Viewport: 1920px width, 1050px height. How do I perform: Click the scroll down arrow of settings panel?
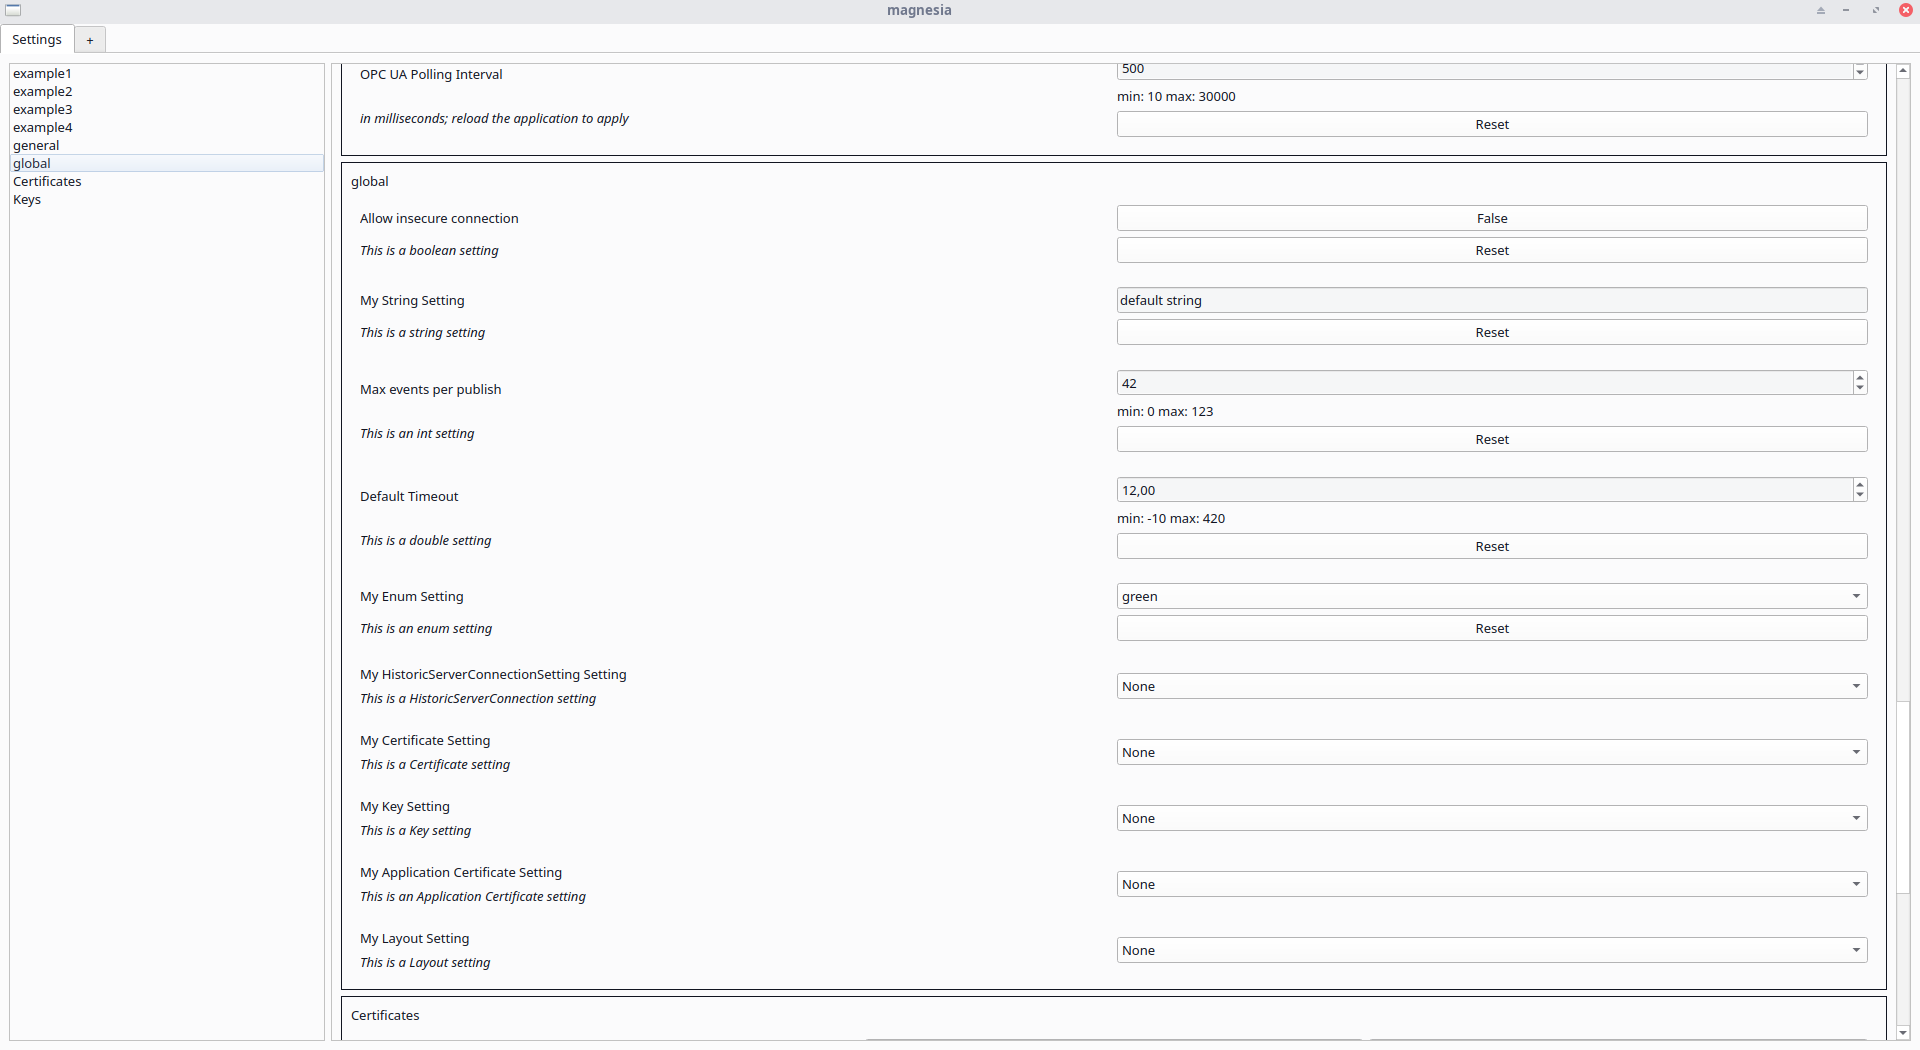coord(1903,1032)
